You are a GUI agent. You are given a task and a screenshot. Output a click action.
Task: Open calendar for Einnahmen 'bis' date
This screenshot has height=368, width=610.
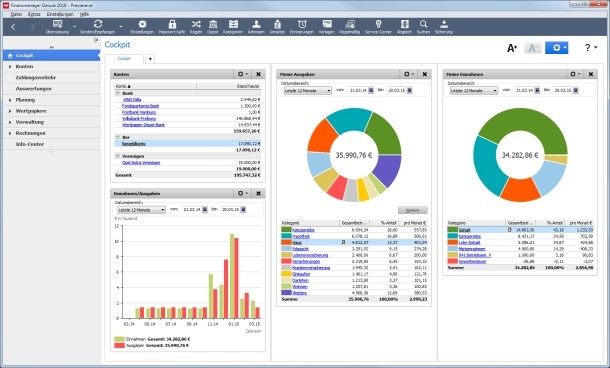click(x=576, y=90)
